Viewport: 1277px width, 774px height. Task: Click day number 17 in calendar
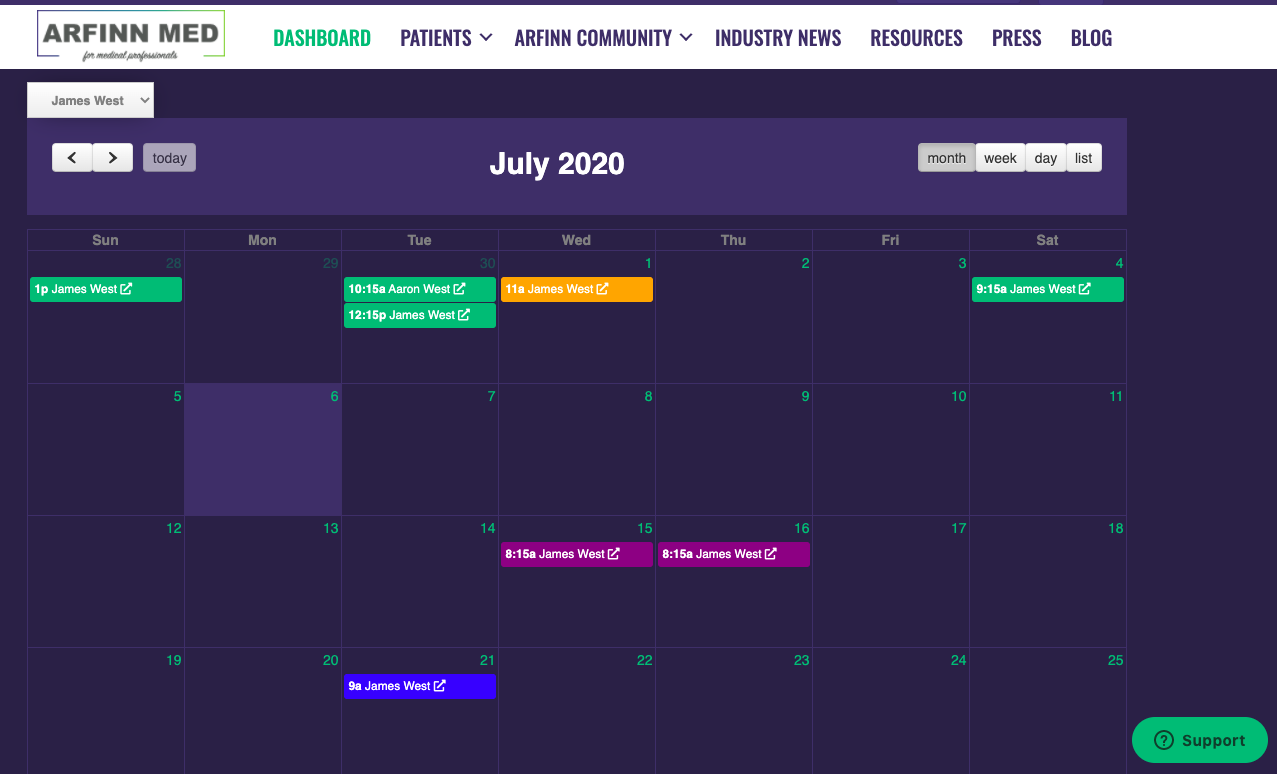959,528
